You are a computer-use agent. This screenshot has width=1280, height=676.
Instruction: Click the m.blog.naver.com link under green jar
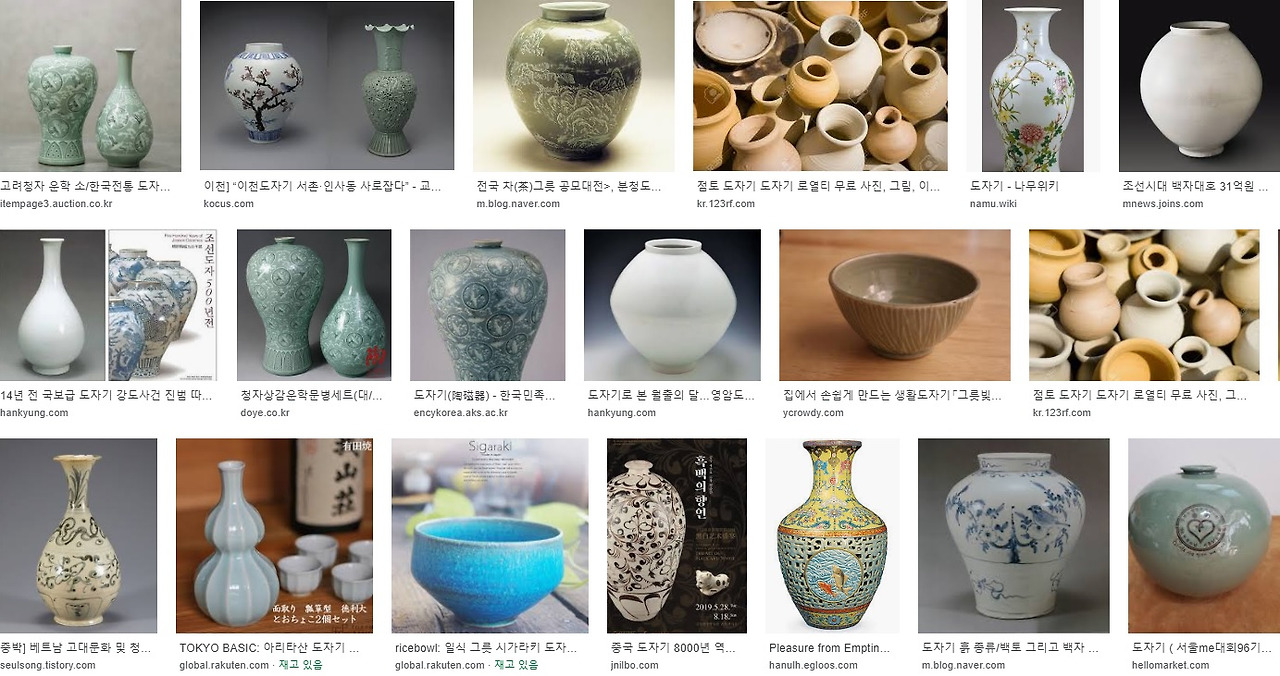pyautogui.click(x=518, y=204)
